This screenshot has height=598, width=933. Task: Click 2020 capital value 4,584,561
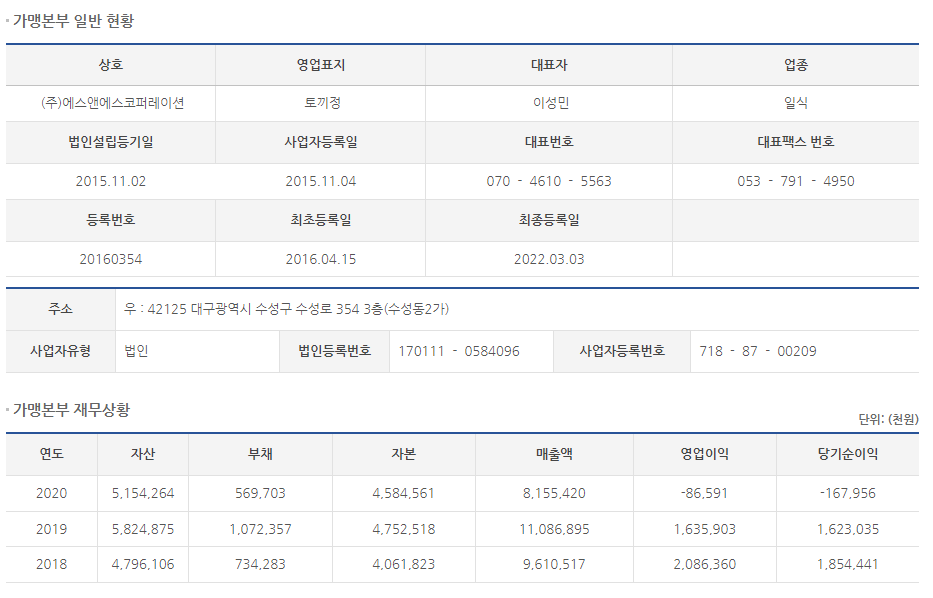(403, 493)
